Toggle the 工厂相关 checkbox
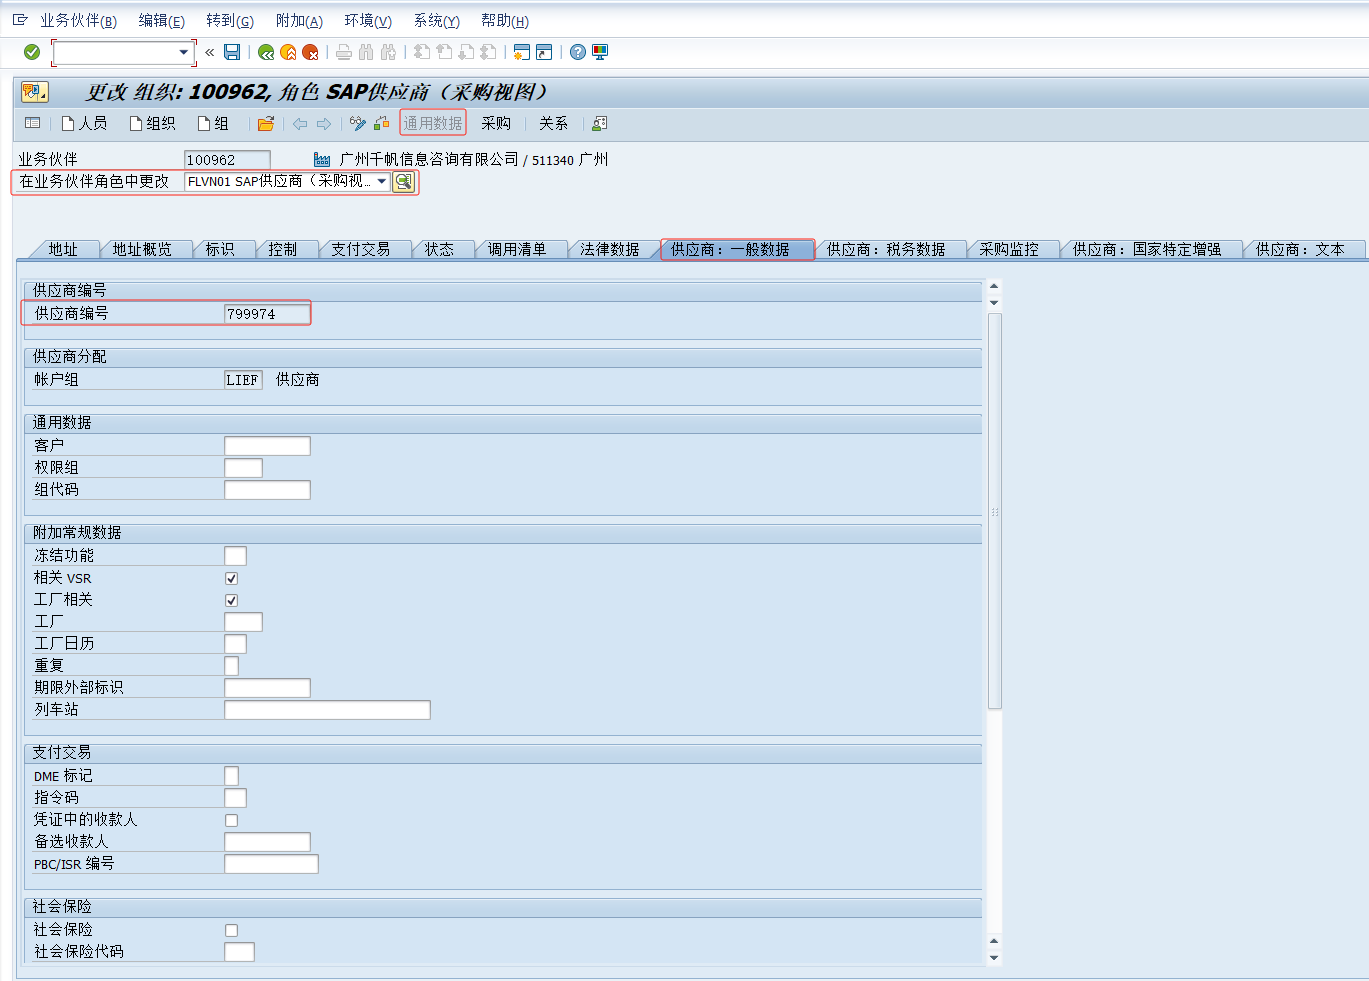The width and height of the screenshot is (1369, 981). (x=231, y=600)
